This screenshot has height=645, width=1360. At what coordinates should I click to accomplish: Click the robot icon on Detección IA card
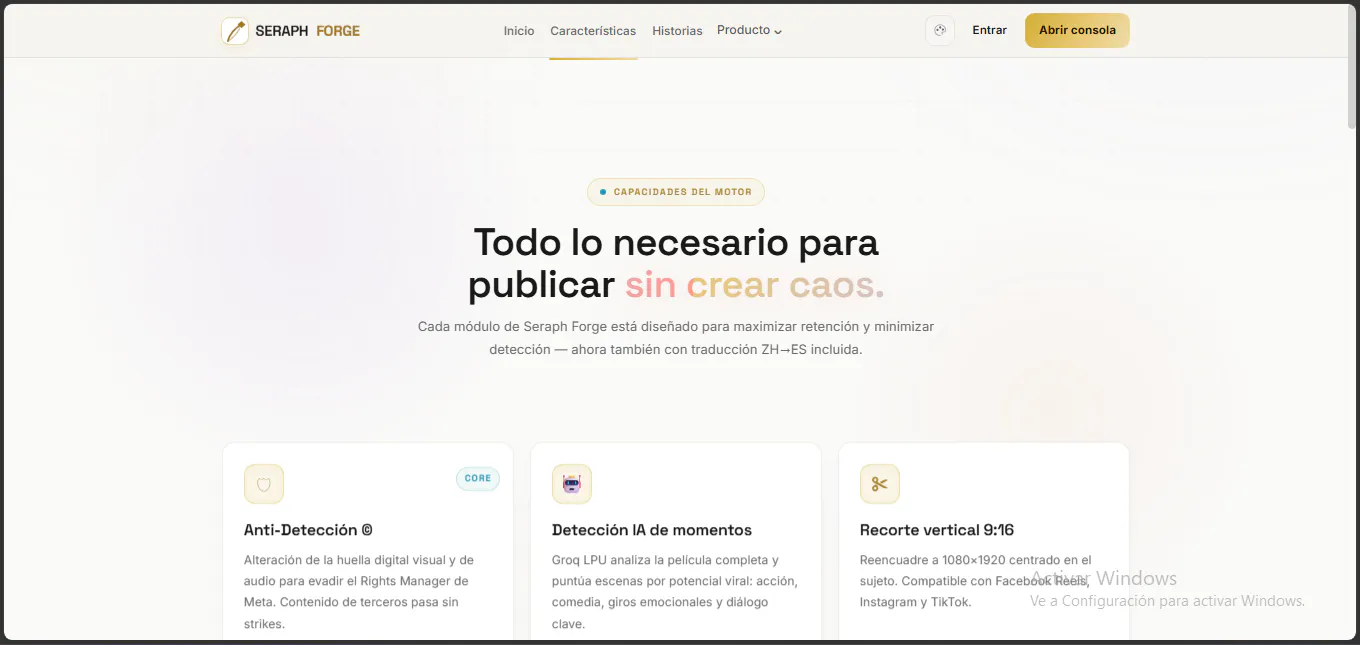[572, 484]
